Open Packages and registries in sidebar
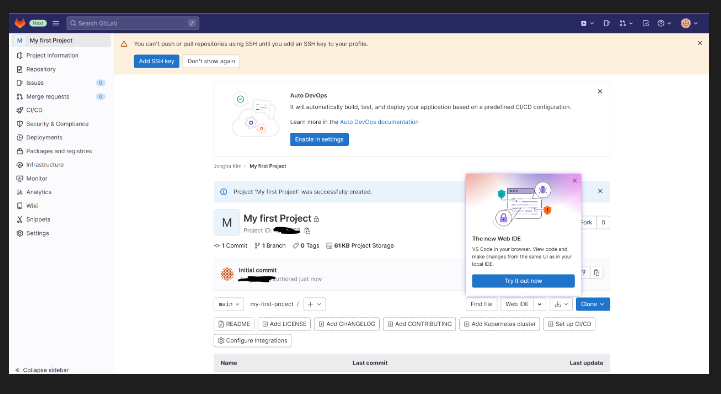 [62, 151]
